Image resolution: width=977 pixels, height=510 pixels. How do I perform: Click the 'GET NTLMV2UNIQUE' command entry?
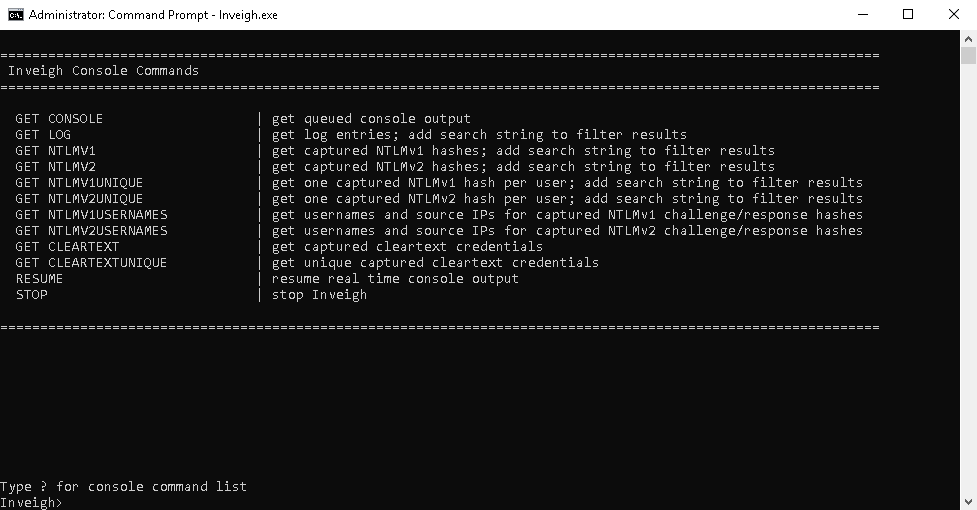pos(79,199)
